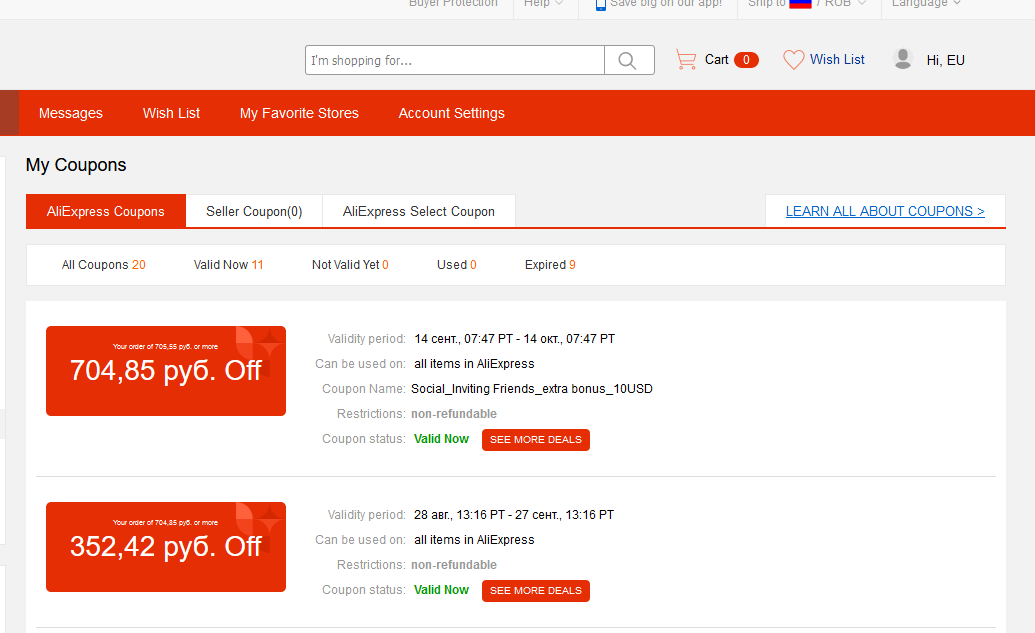Open the shopping cart icon

686,60
